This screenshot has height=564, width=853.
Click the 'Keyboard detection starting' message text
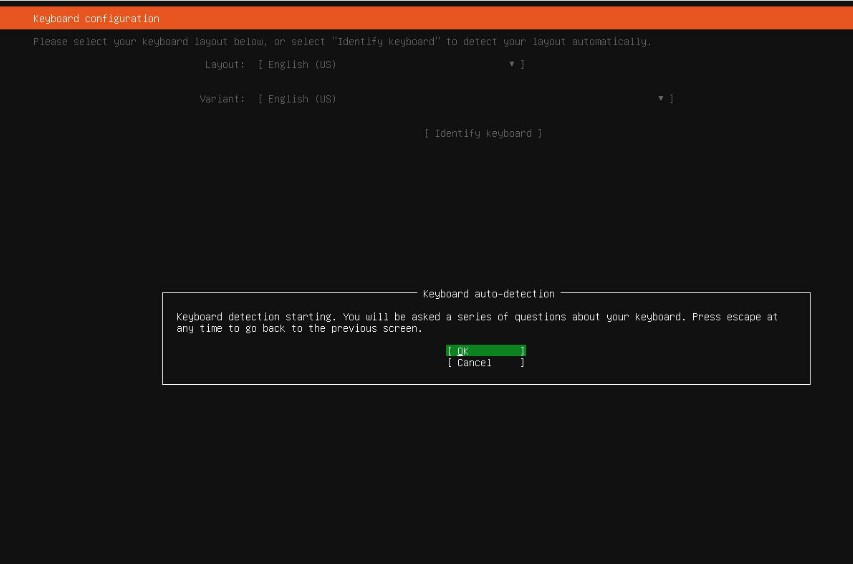point(252,317)
